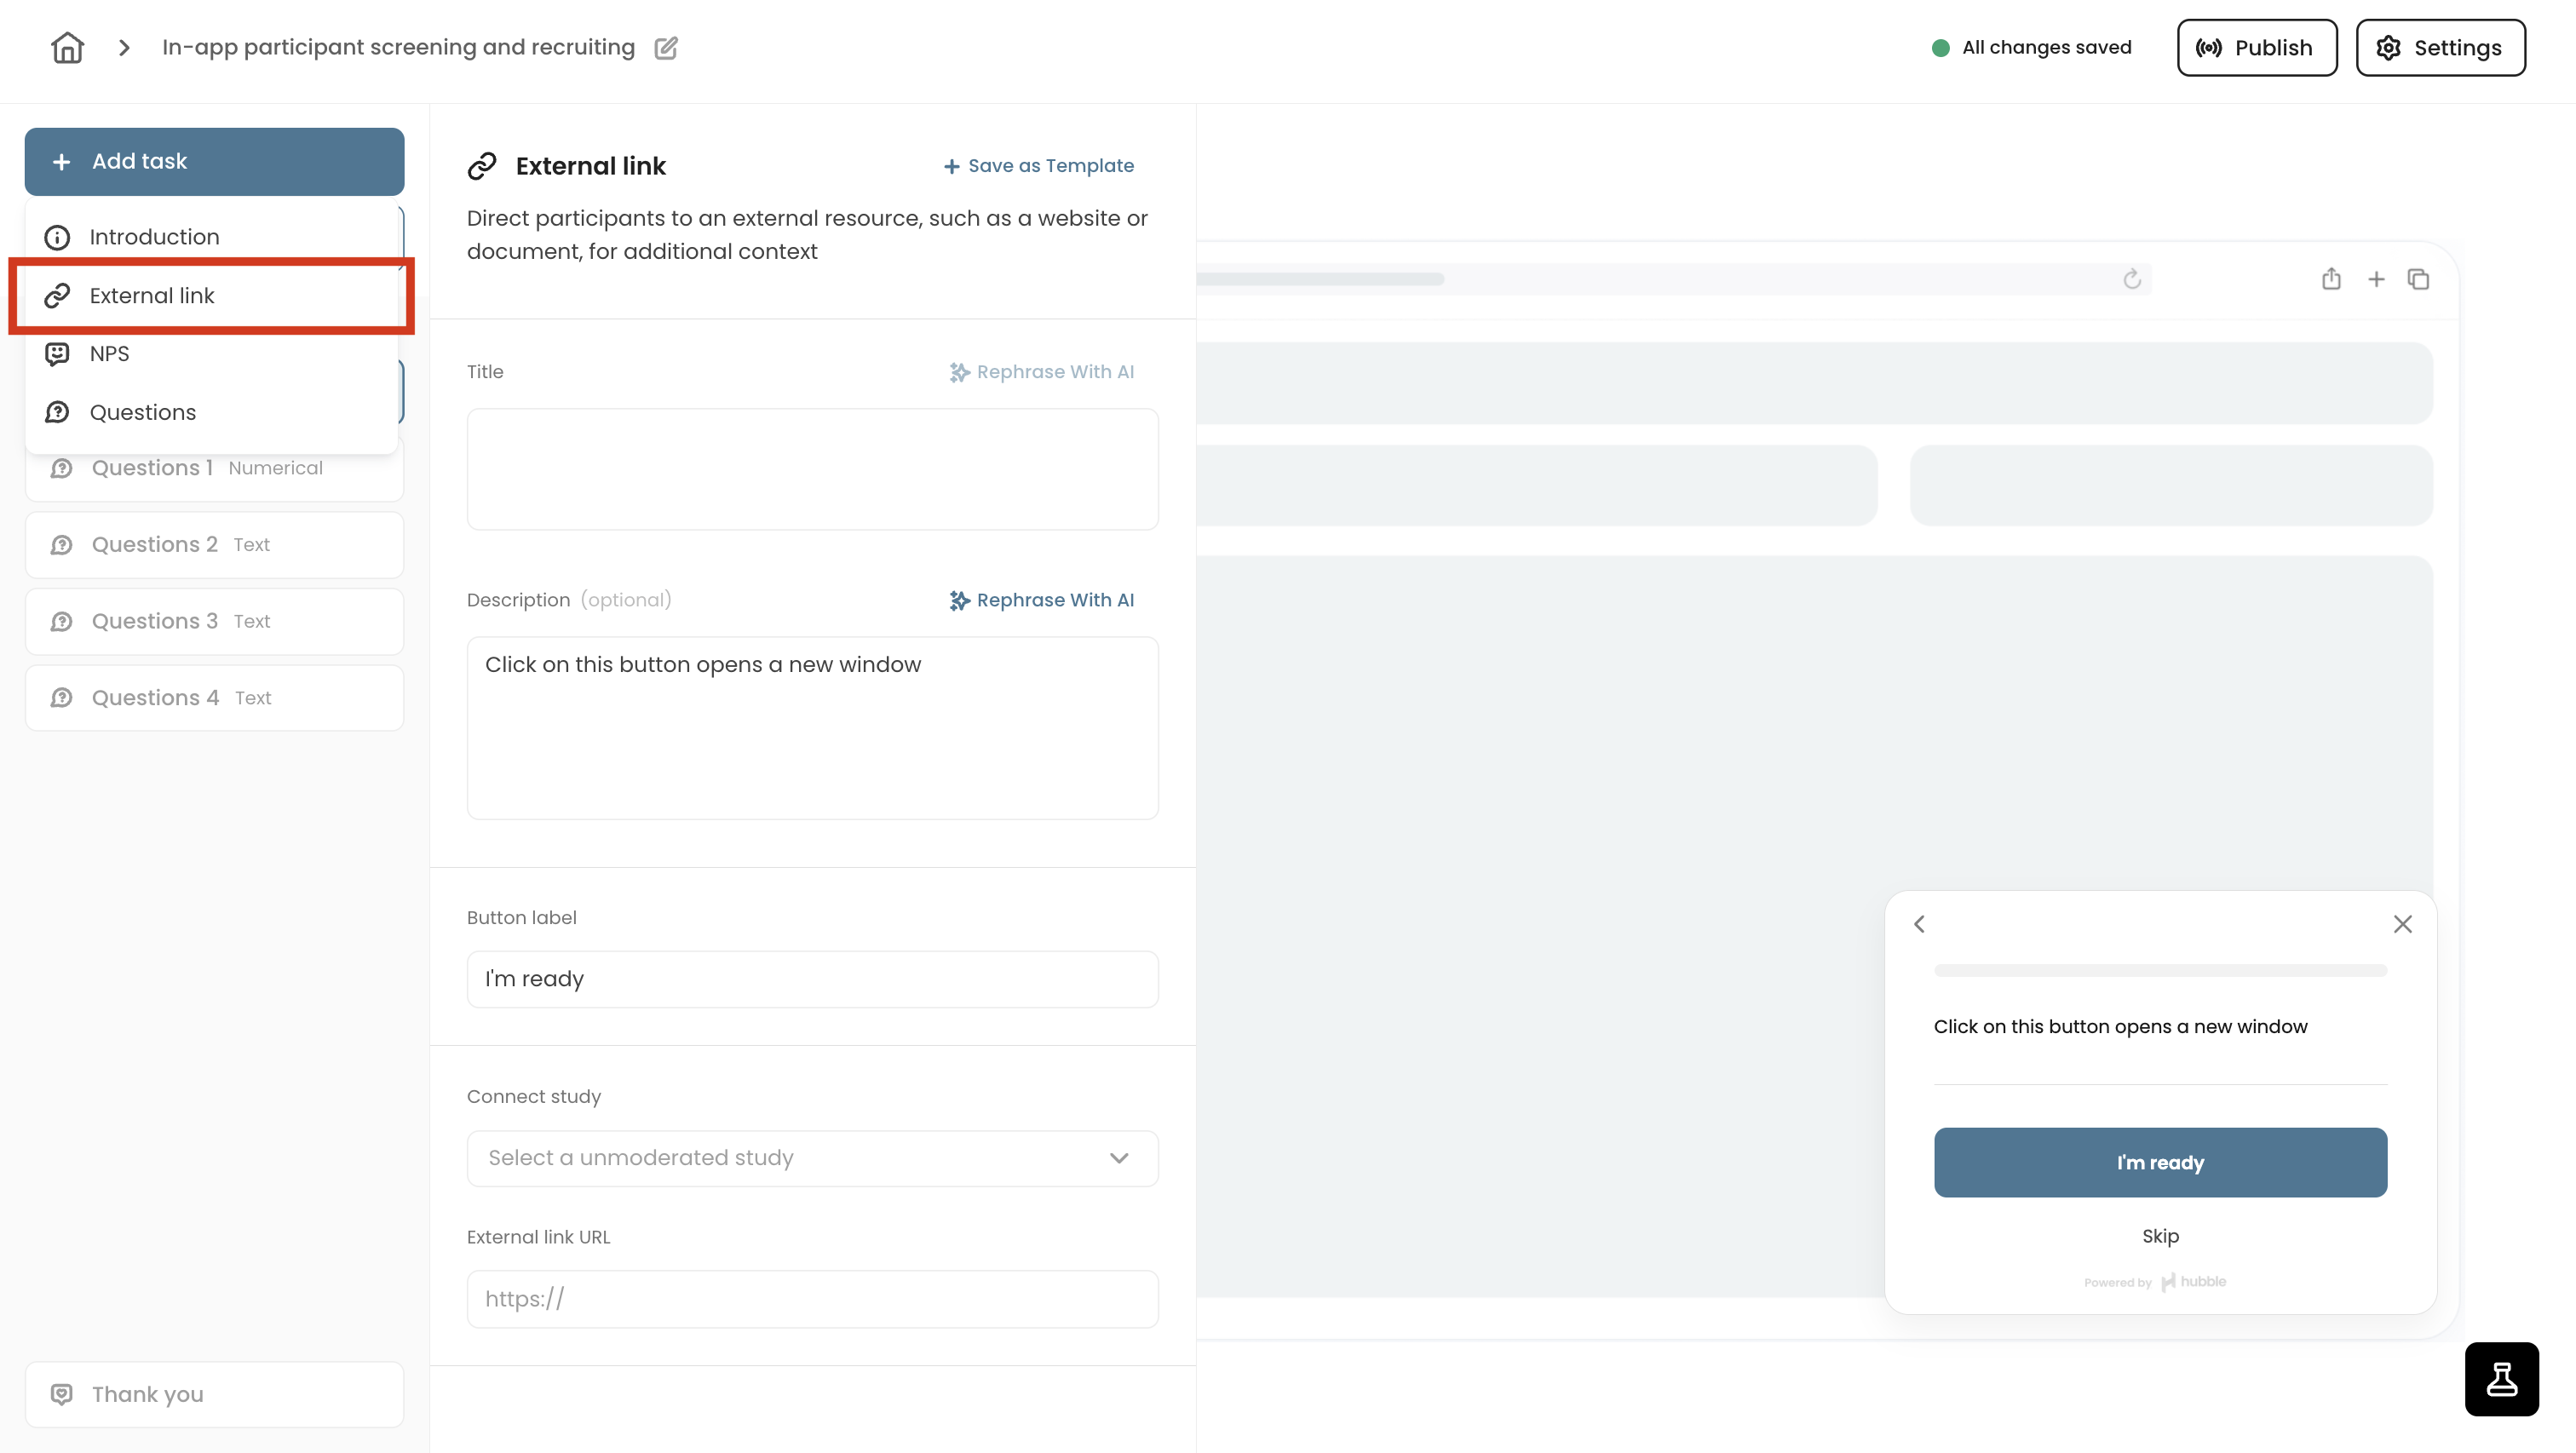Screen dimensions: 2576x1453
Task: Focus the Title text field
Action: pyautogui.click(x=812, y=469)
